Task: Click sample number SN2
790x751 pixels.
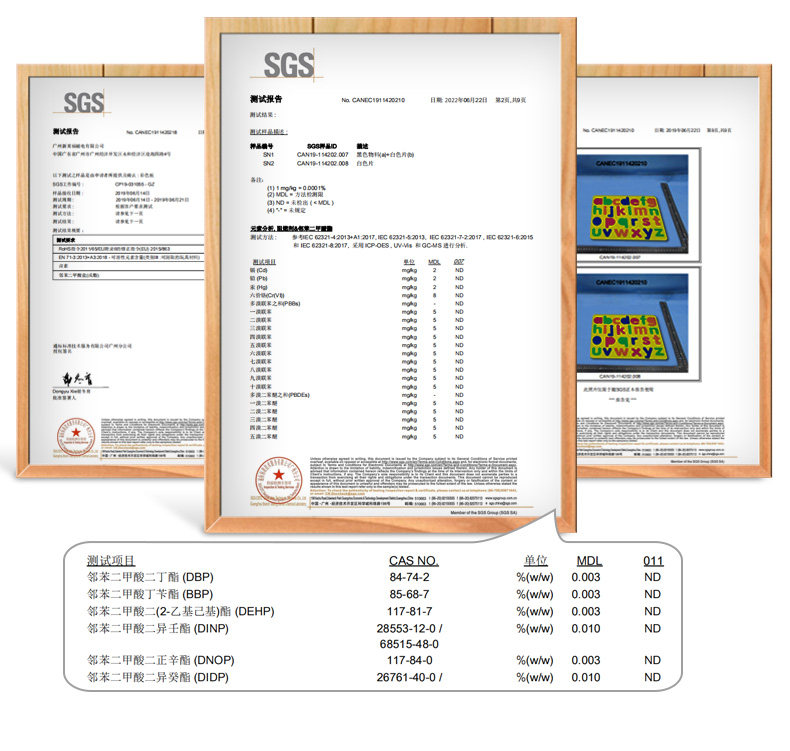Action: click(268, 164)
